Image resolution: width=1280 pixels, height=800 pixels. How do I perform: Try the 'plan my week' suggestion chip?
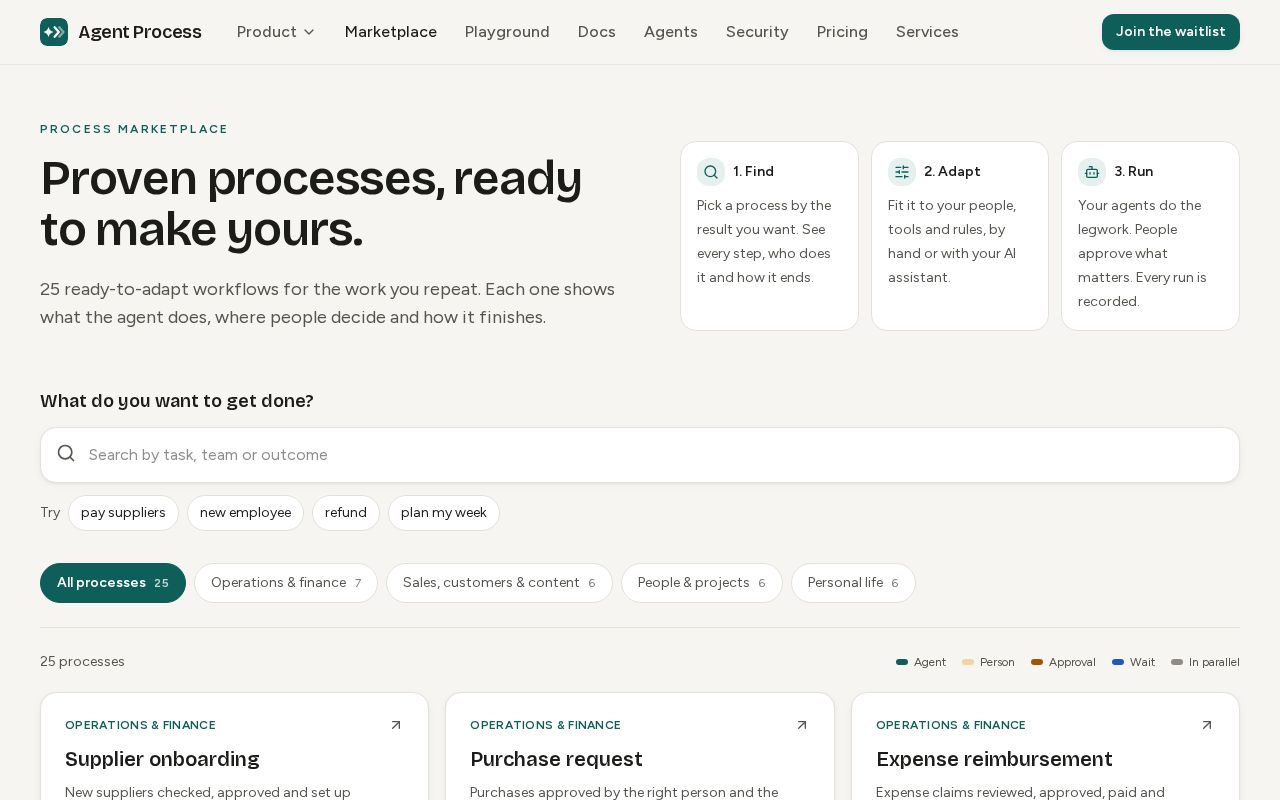coord(444,513)
